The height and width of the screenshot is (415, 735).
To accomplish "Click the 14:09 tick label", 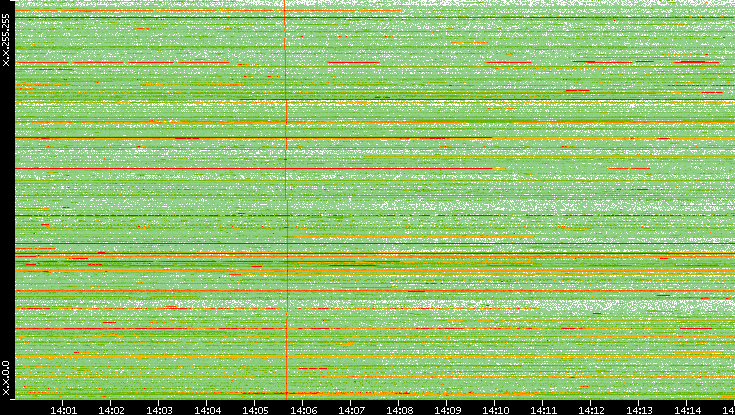I will (x=447, y=410).
